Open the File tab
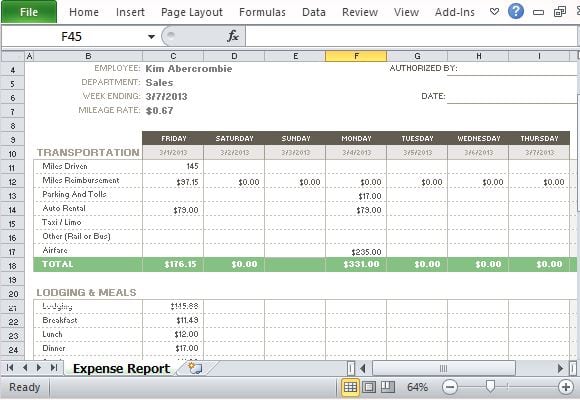The image size is (580, 400). 29,12
